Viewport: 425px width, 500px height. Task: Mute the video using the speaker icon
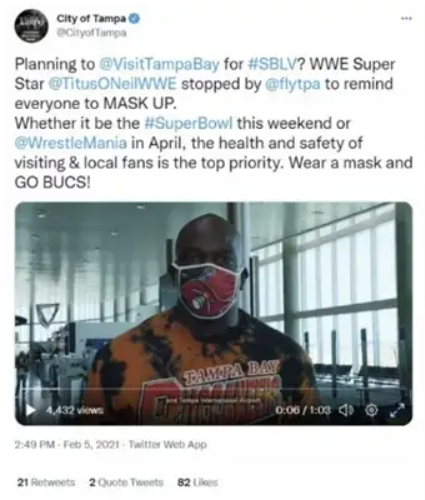click(346, 410)
